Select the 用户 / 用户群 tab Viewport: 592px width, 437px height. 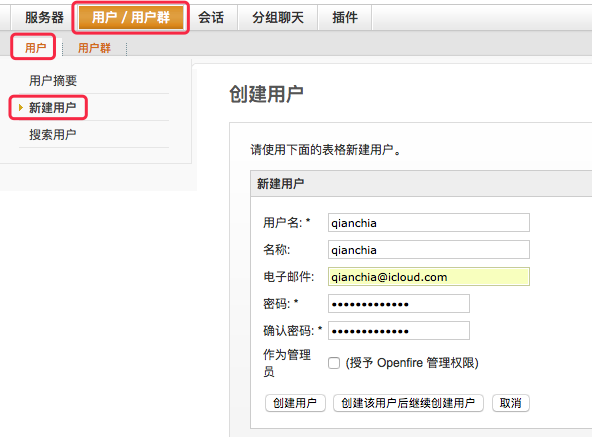click(x=131, y=17)
